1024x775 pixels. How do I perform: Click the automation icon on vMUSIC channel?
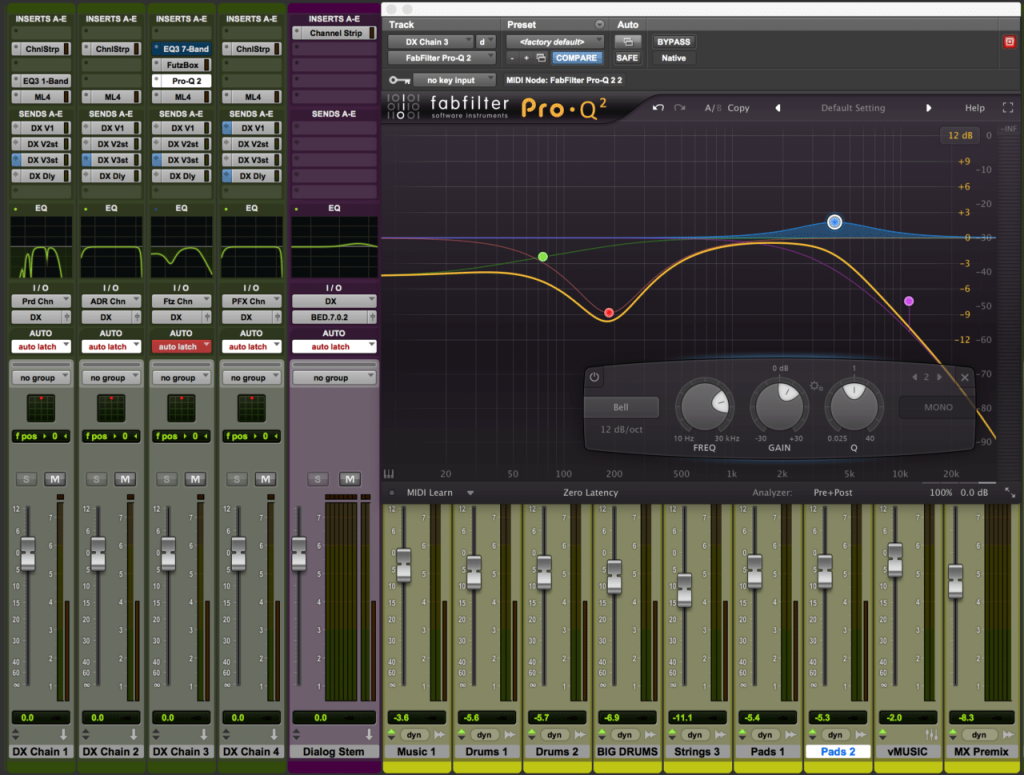click(x=932, y=735)
